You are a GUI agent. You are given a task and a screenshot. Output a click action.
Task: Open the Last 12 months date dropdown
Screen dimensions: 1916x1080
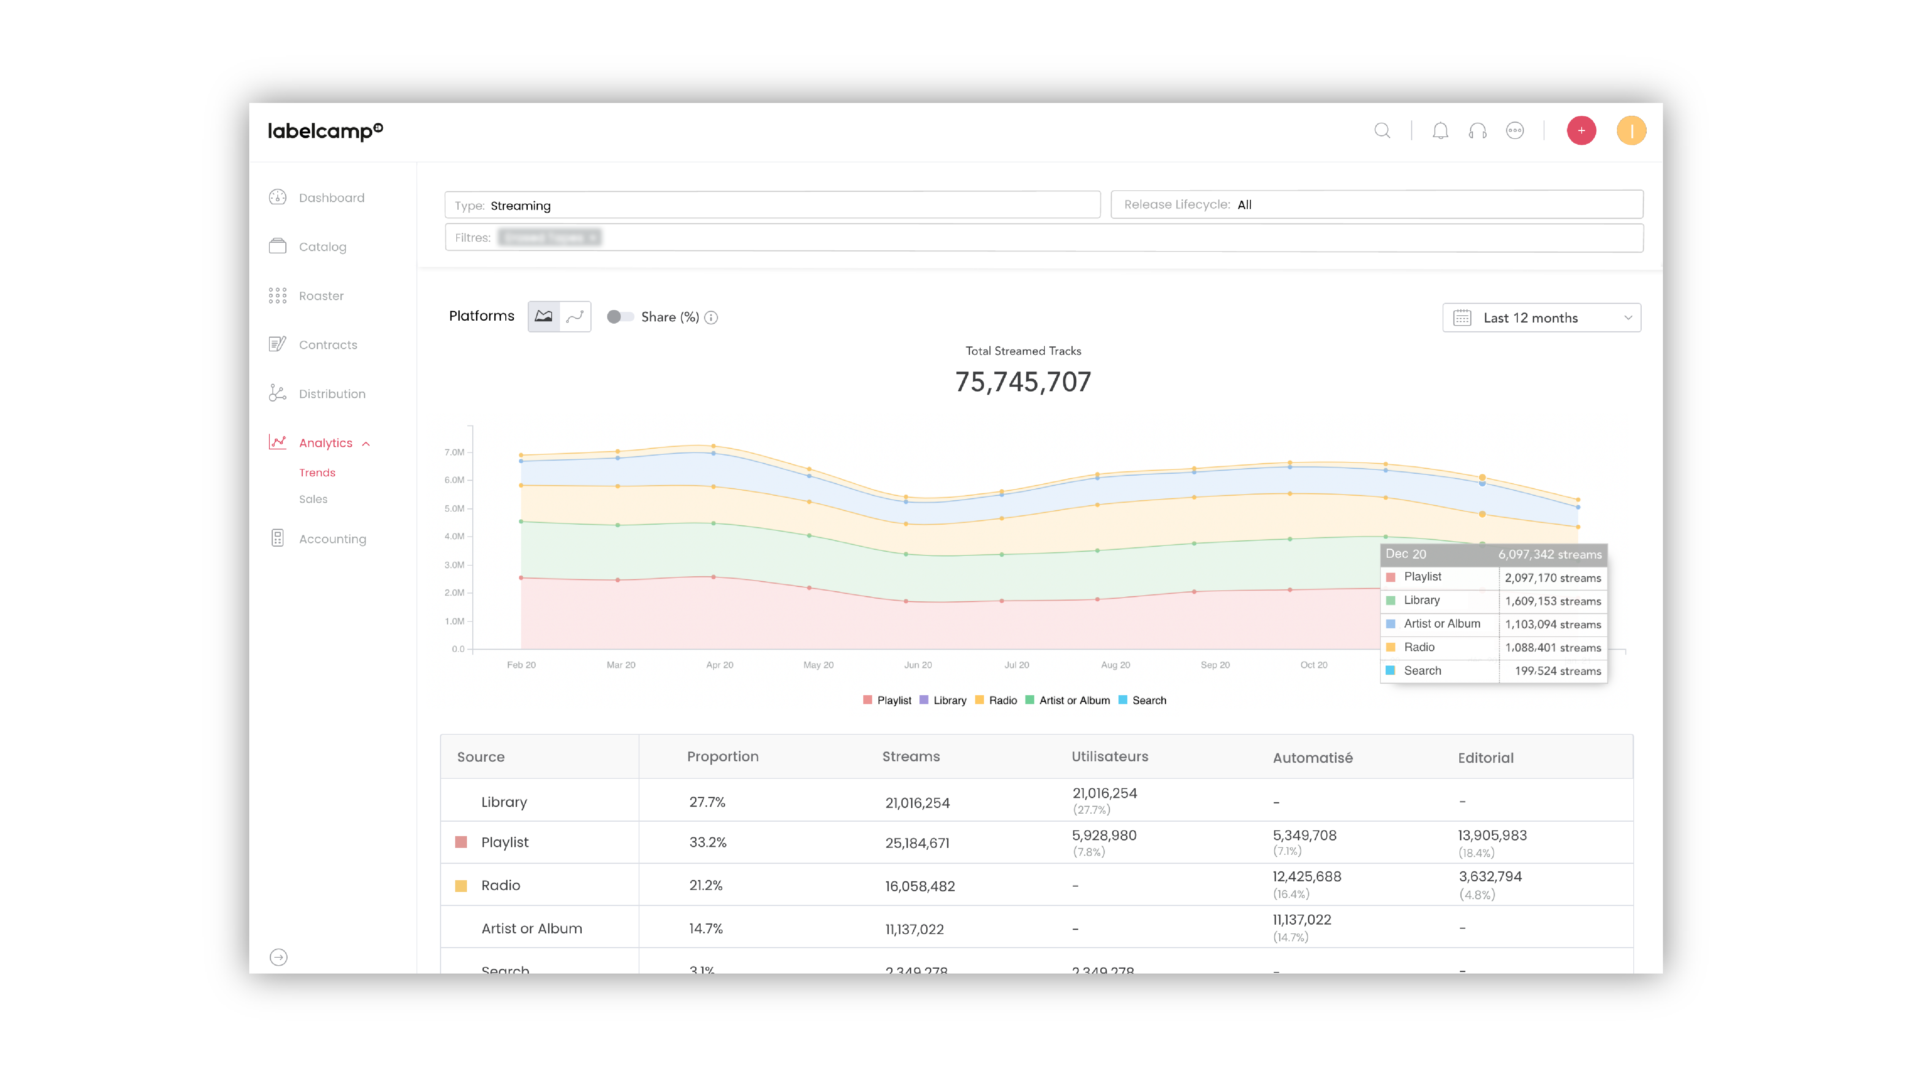click(x=1541, y=318)
